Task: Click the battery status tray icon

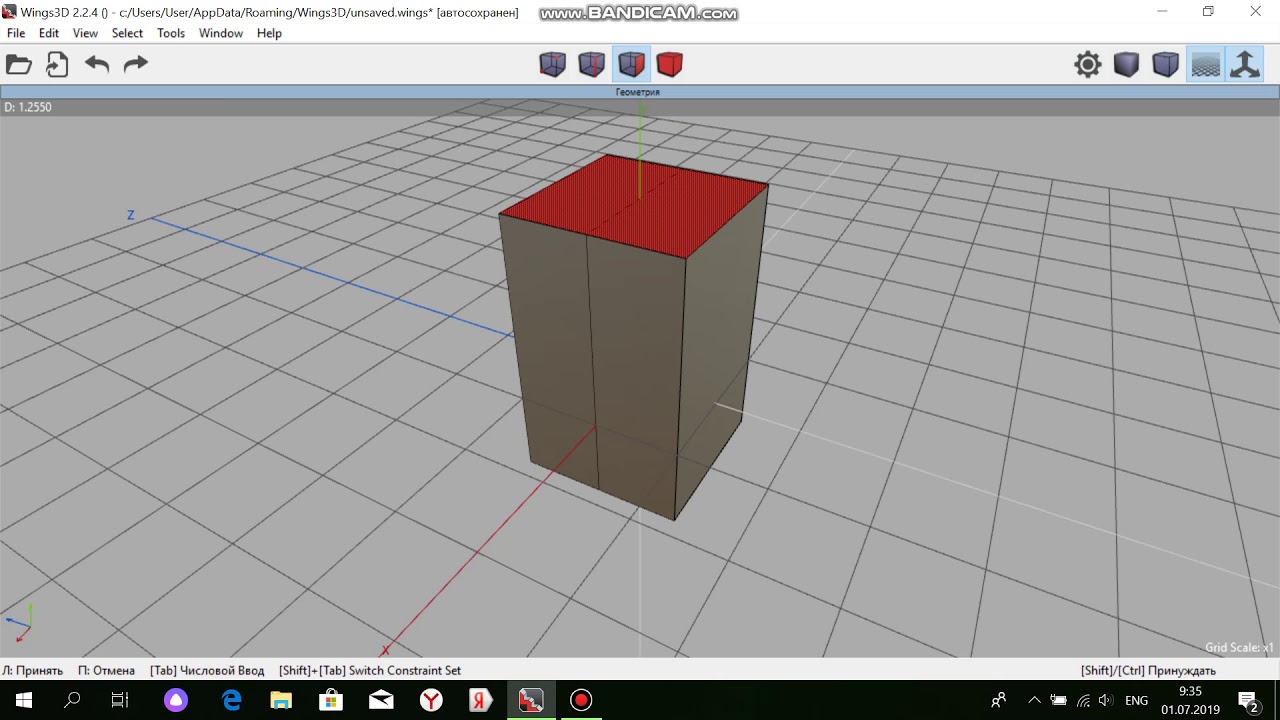Action: 1059,700
